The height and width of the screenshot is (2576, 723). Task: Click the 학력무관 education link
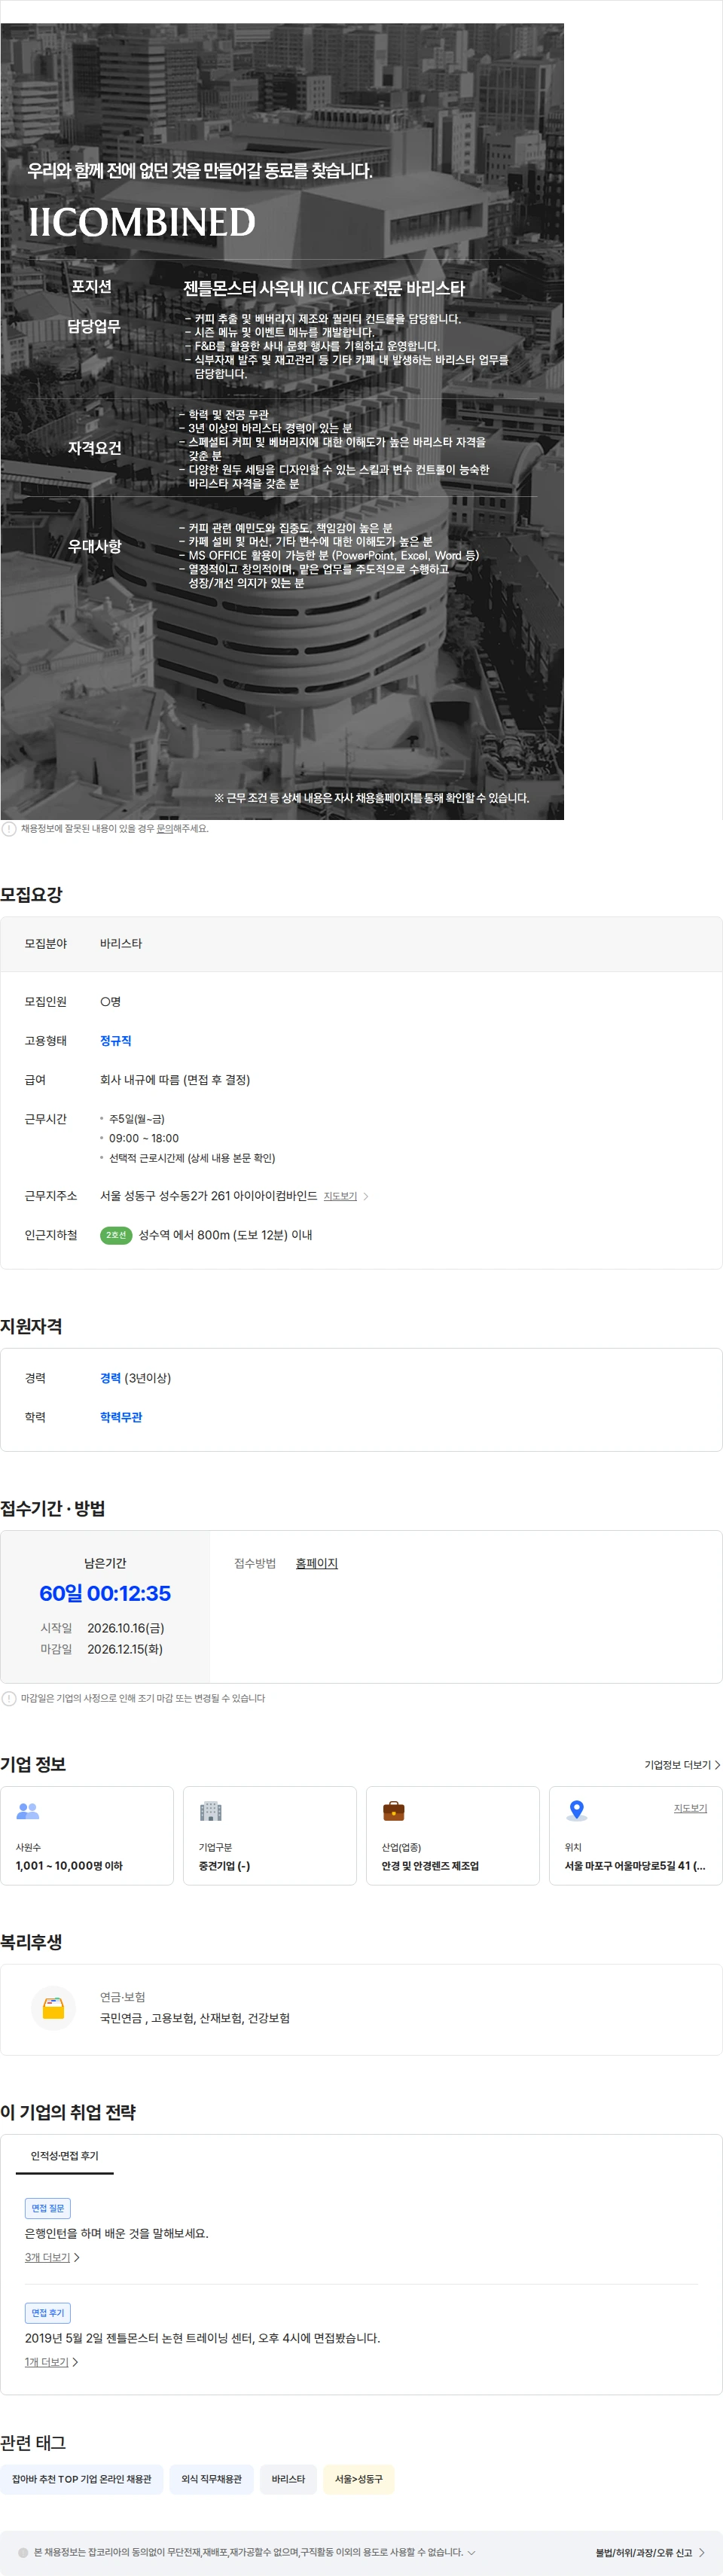pos(121,1417)
